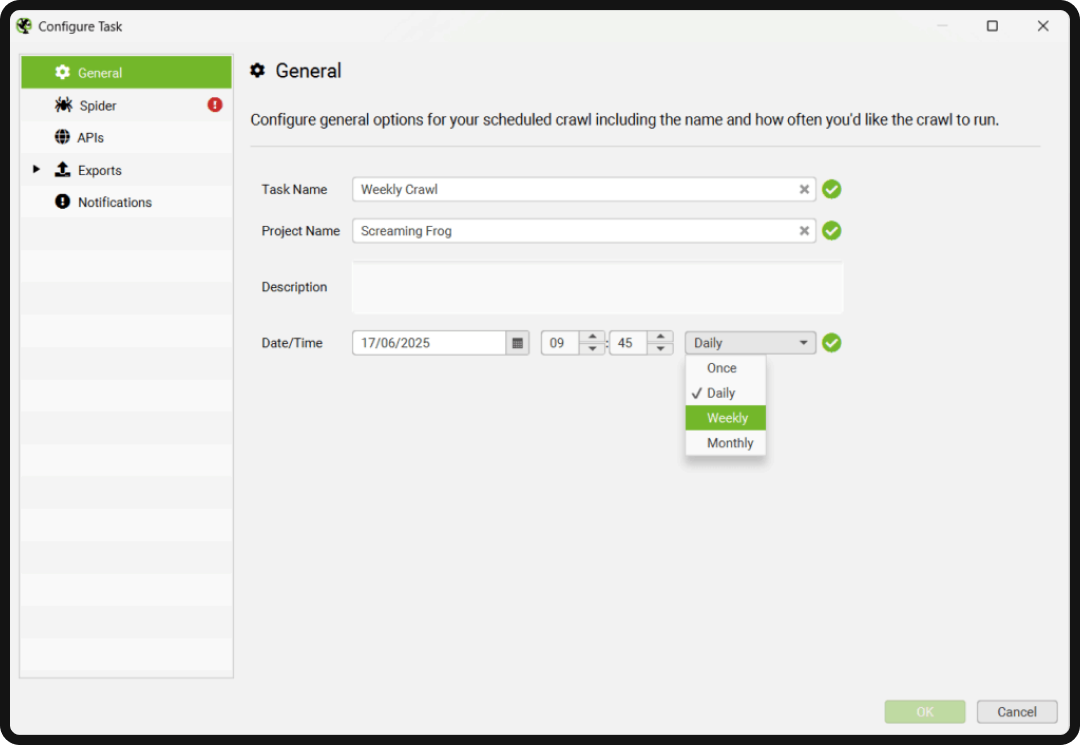Click inside the Description text area
This screenshot has width=1080, height=745.
(597, 287)
